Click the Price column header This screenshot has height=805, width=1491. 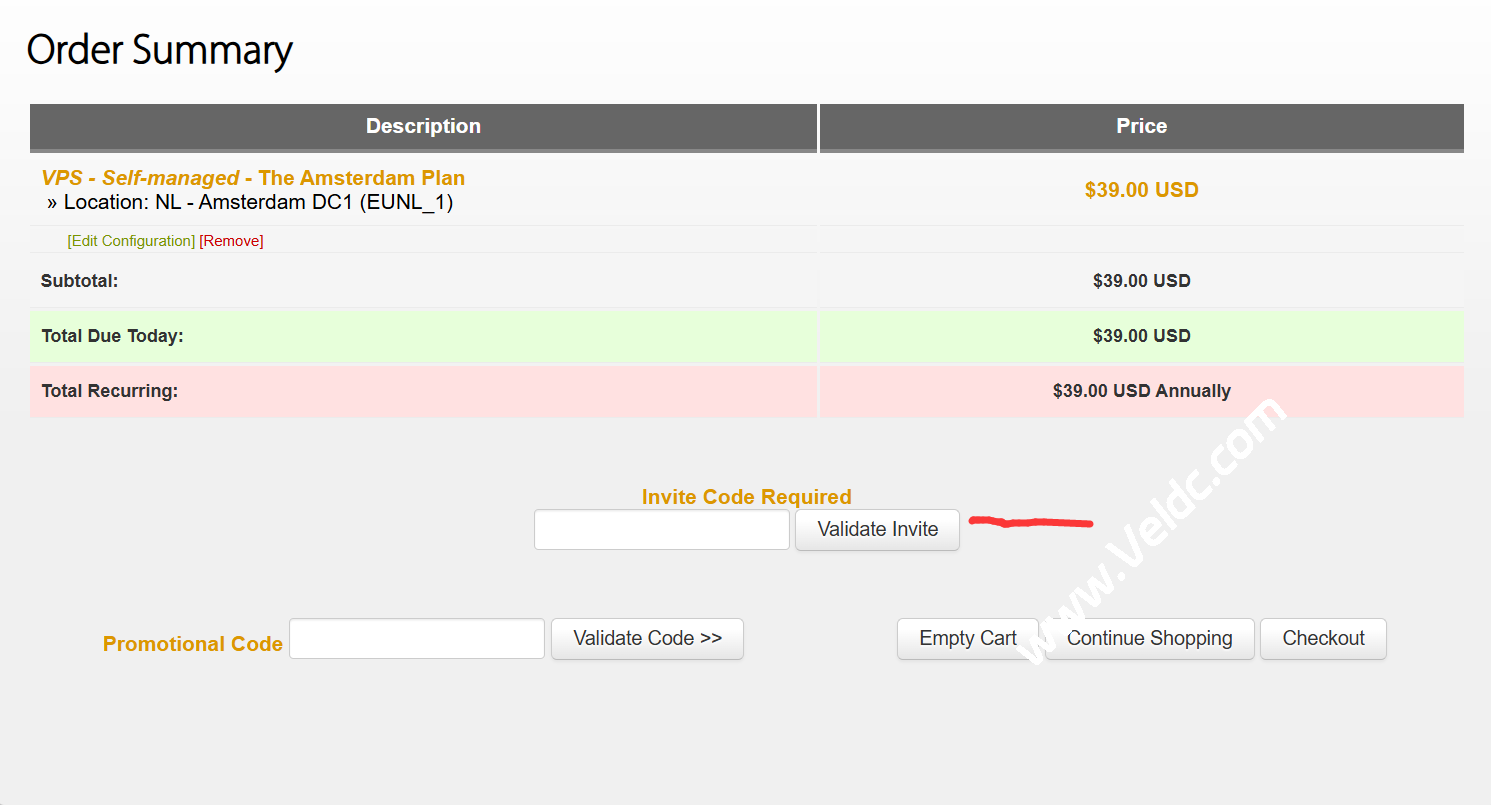click(x=1141, y=127)
